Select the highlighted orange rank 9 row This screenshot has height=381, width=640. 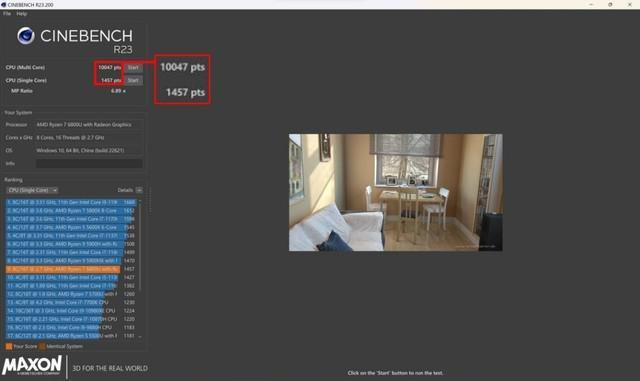[x=71, y=269]
